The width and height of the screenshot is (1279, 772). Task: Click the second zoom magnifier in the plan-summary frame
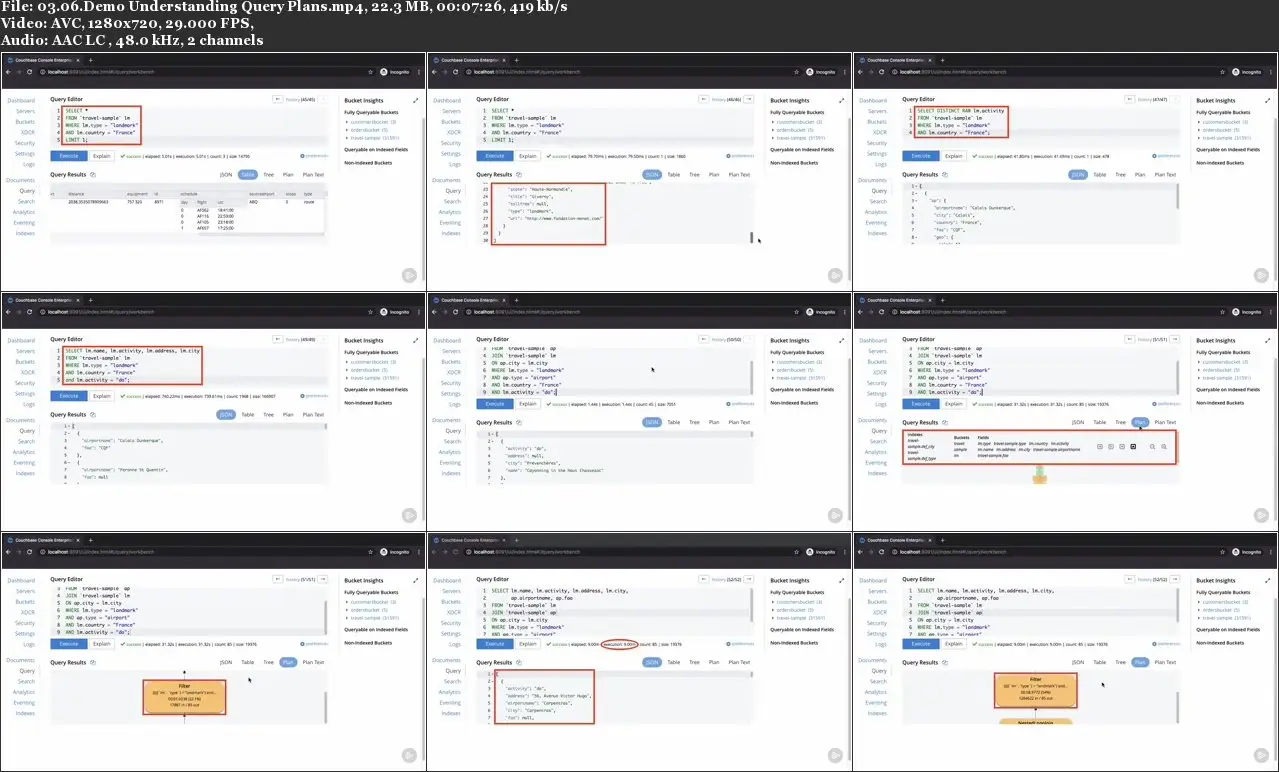coord(1165,446)
